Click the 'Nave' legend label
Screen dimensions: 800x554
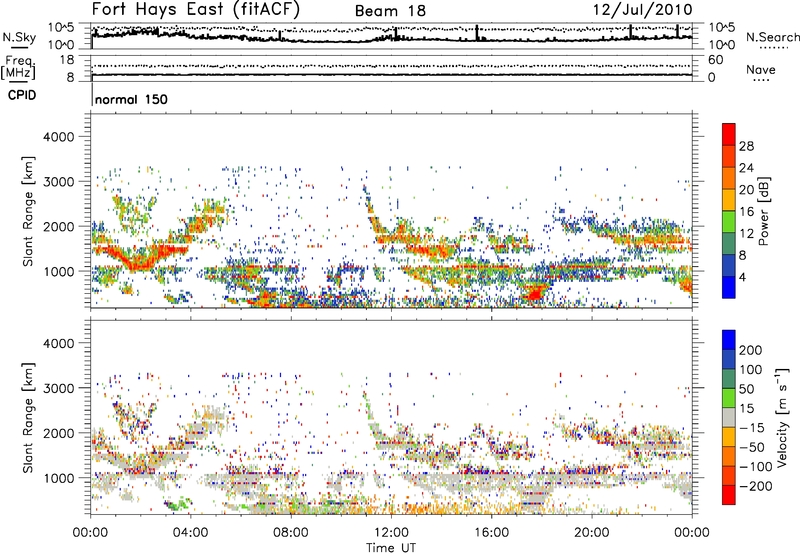[760, 69]
